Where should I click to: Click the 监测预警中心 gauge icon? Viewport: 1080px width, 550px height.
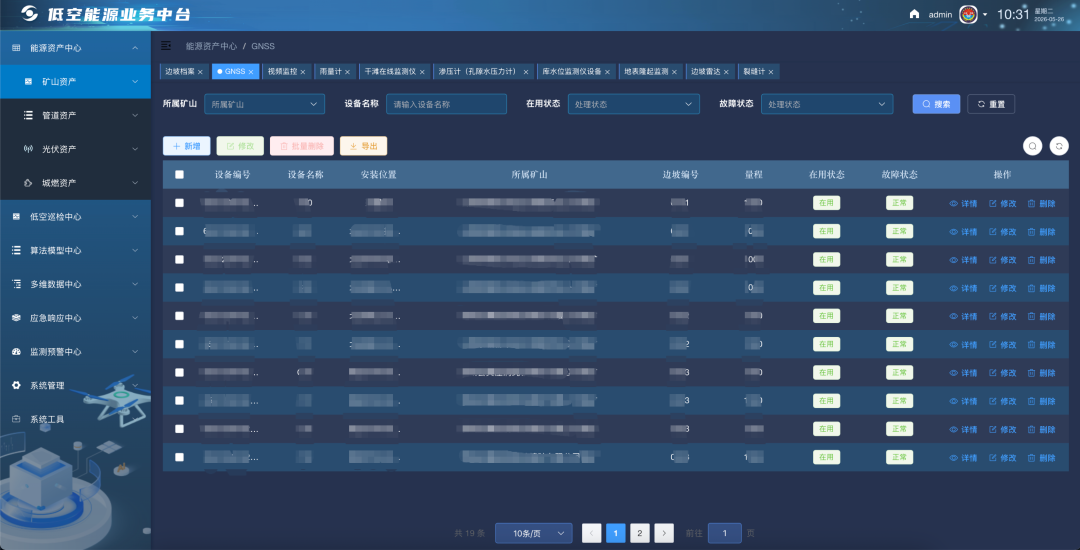(17, 351)
